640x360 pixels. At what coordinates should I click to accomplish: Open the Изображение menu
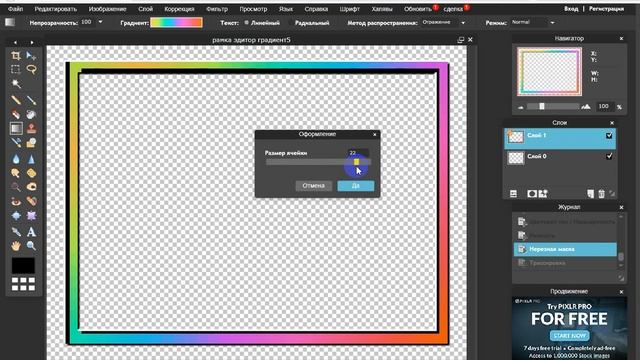pos(107,9)
